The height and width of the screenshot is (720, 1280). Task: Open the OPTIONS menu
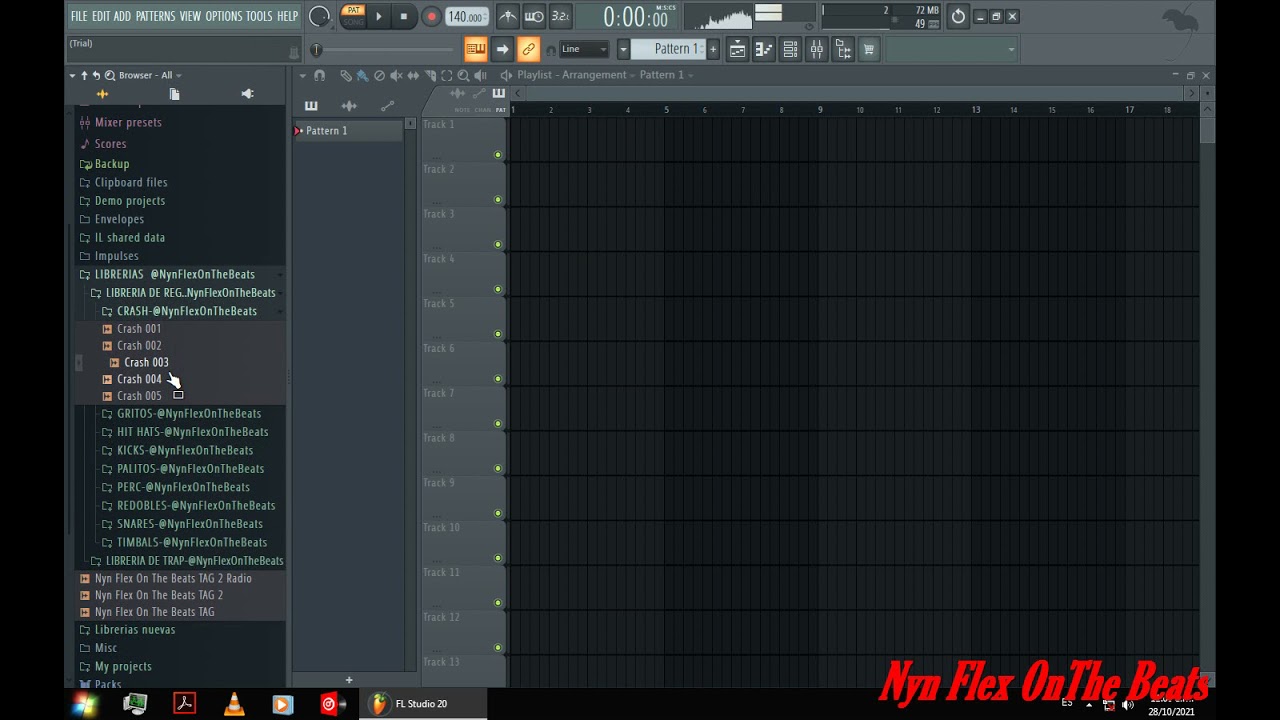[224, 17]
